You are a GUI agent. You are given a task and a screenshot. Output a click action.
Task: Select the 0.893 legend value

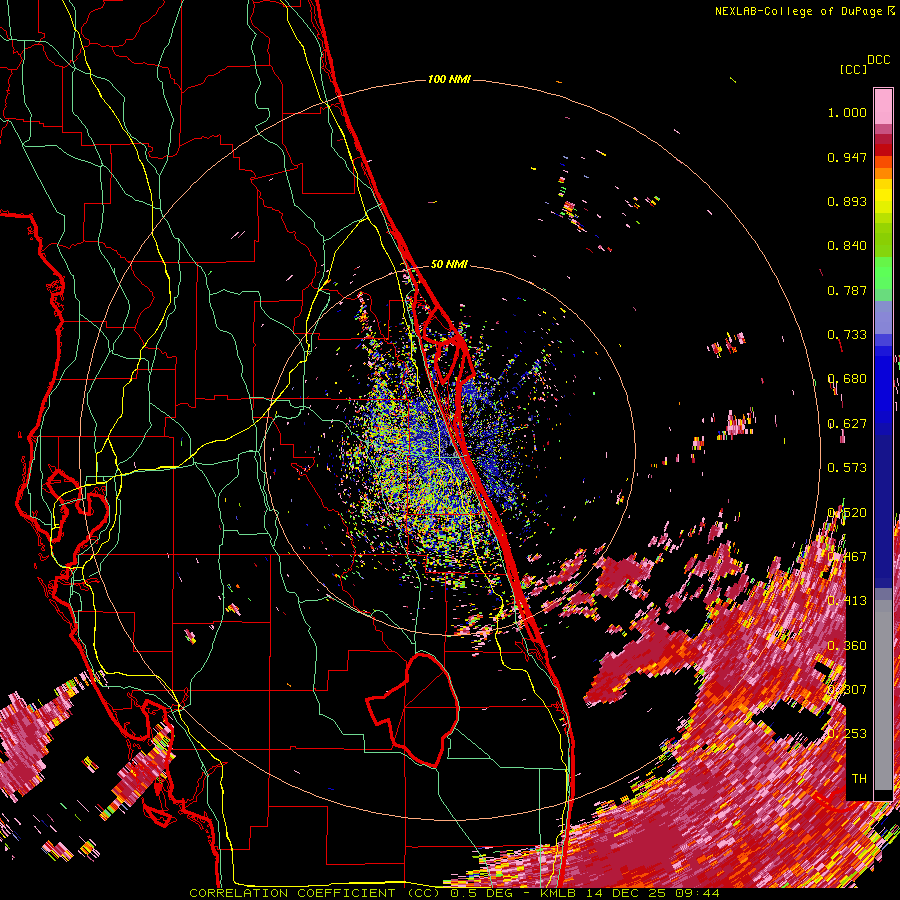point(847,201)
